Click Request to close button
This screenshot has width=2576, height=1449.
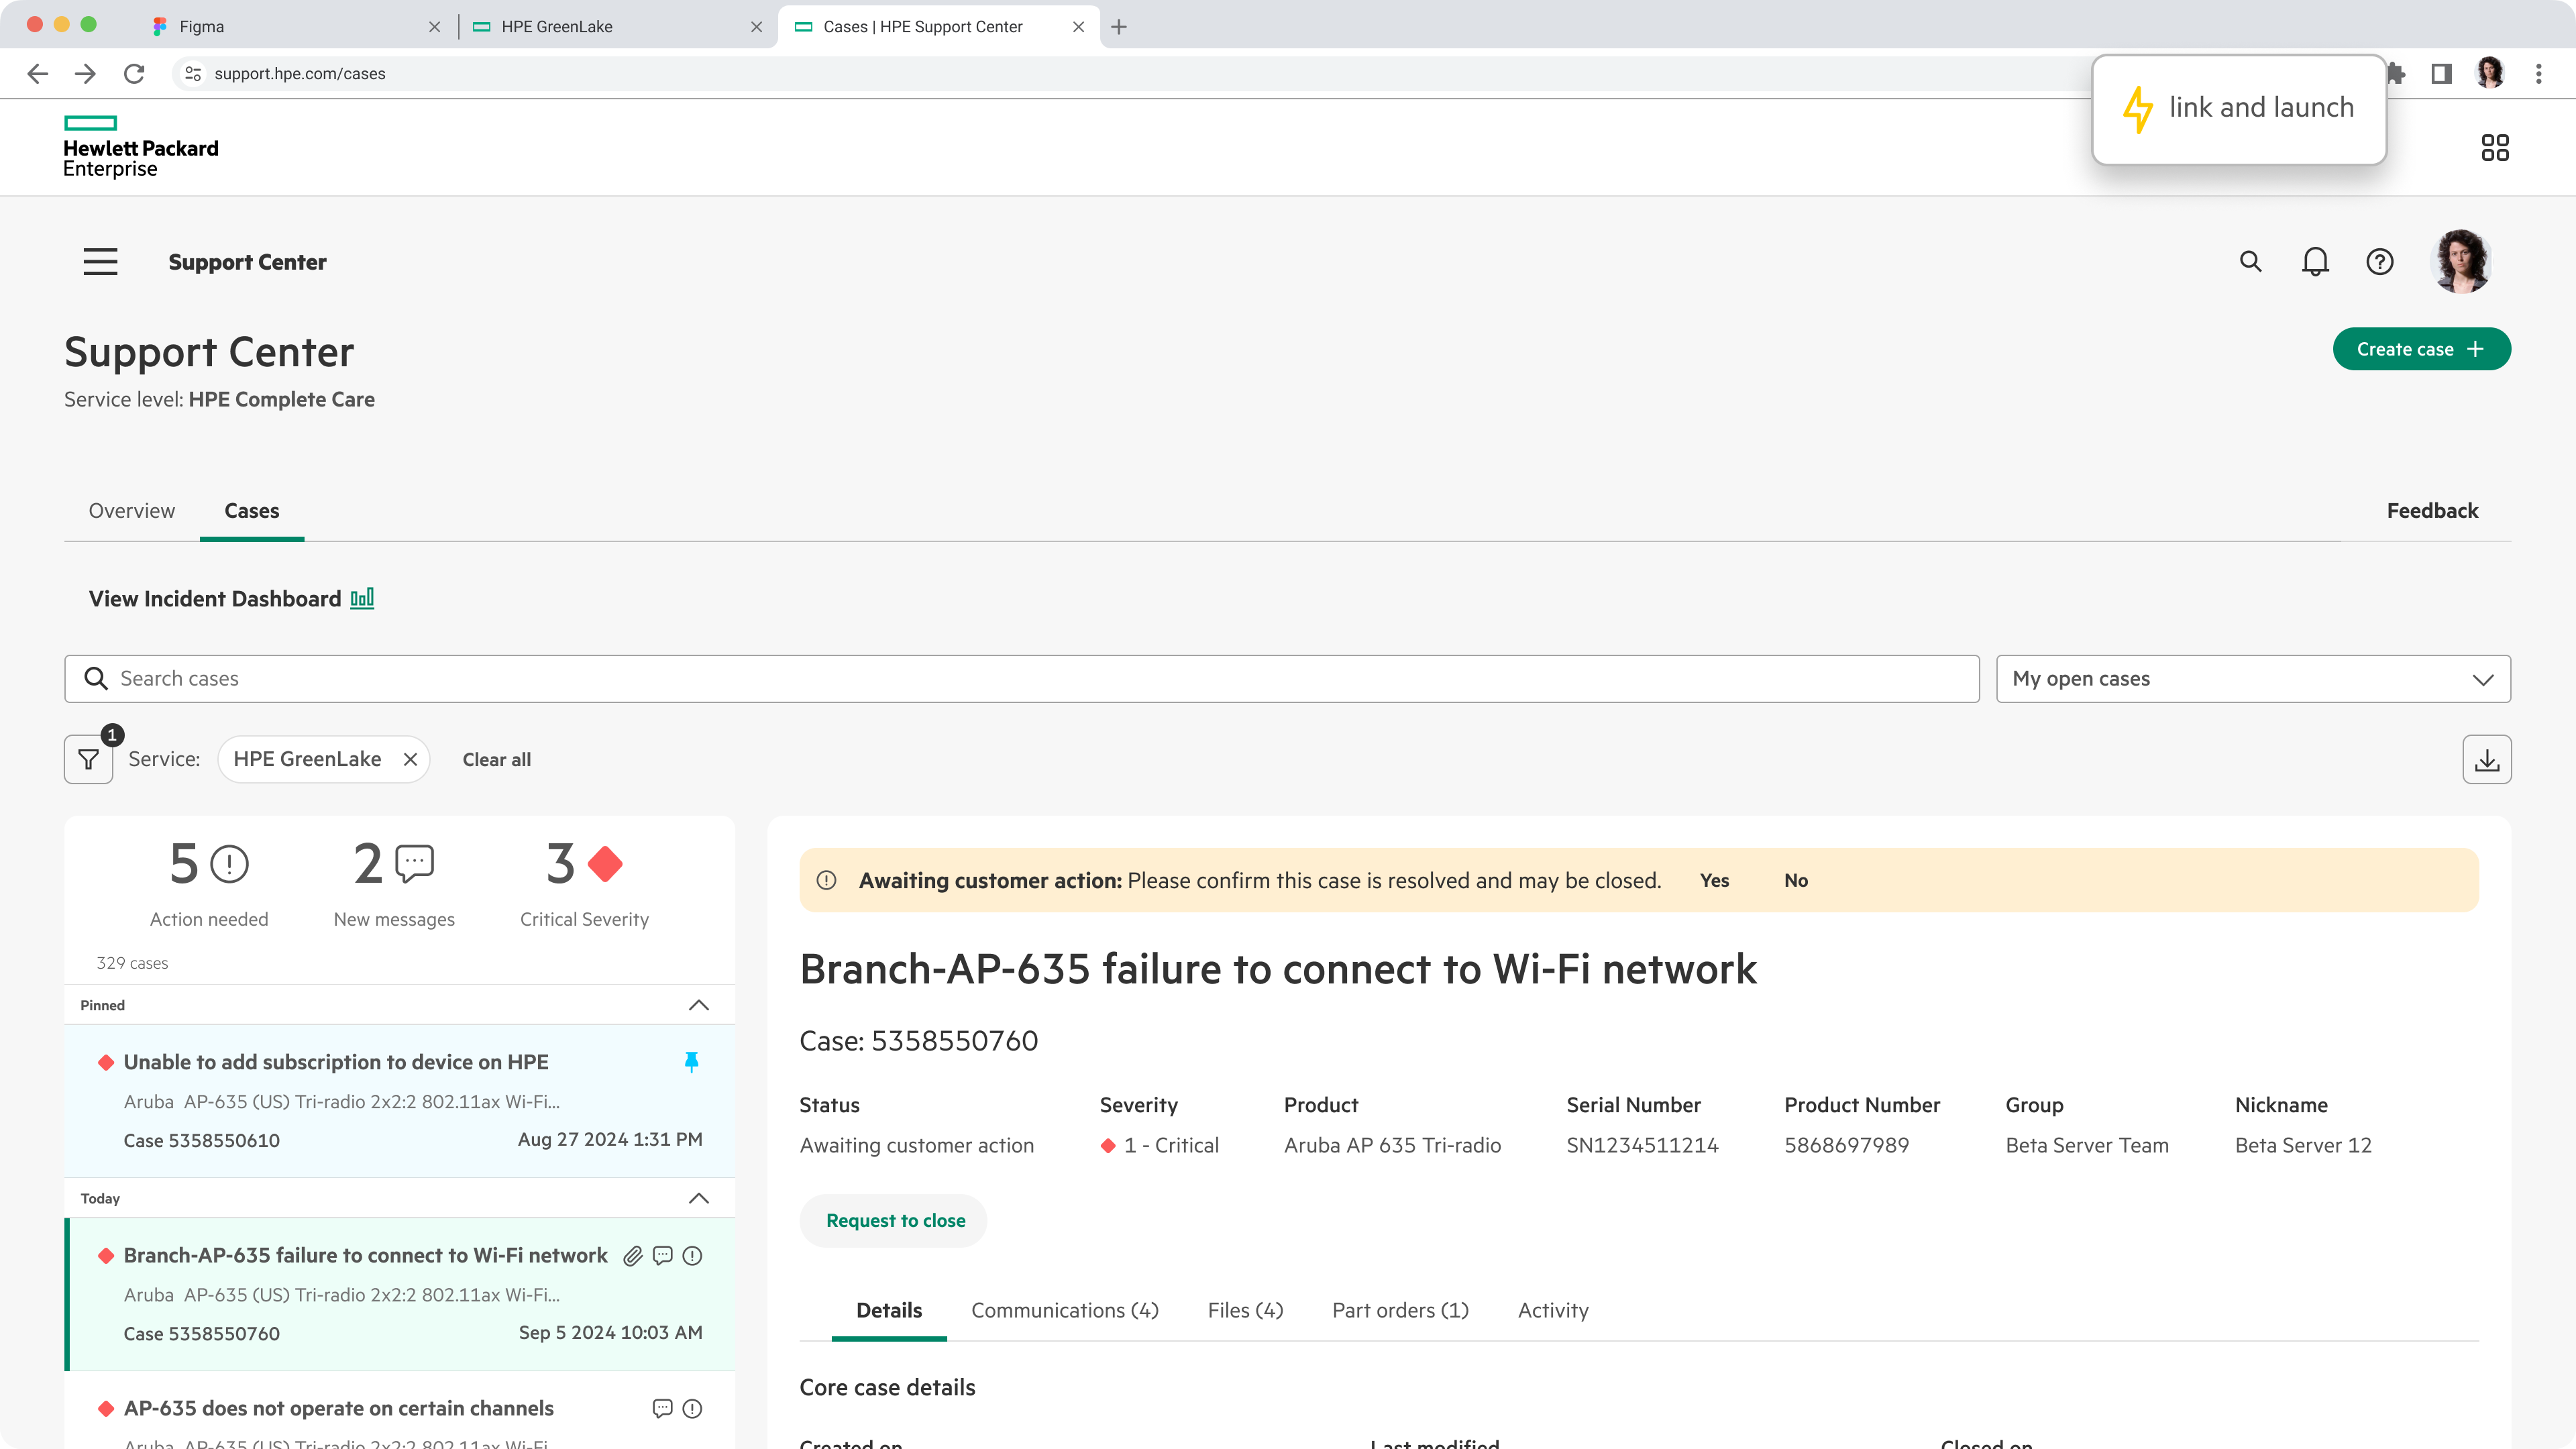pyautogui.click(x=894, y=1221)
